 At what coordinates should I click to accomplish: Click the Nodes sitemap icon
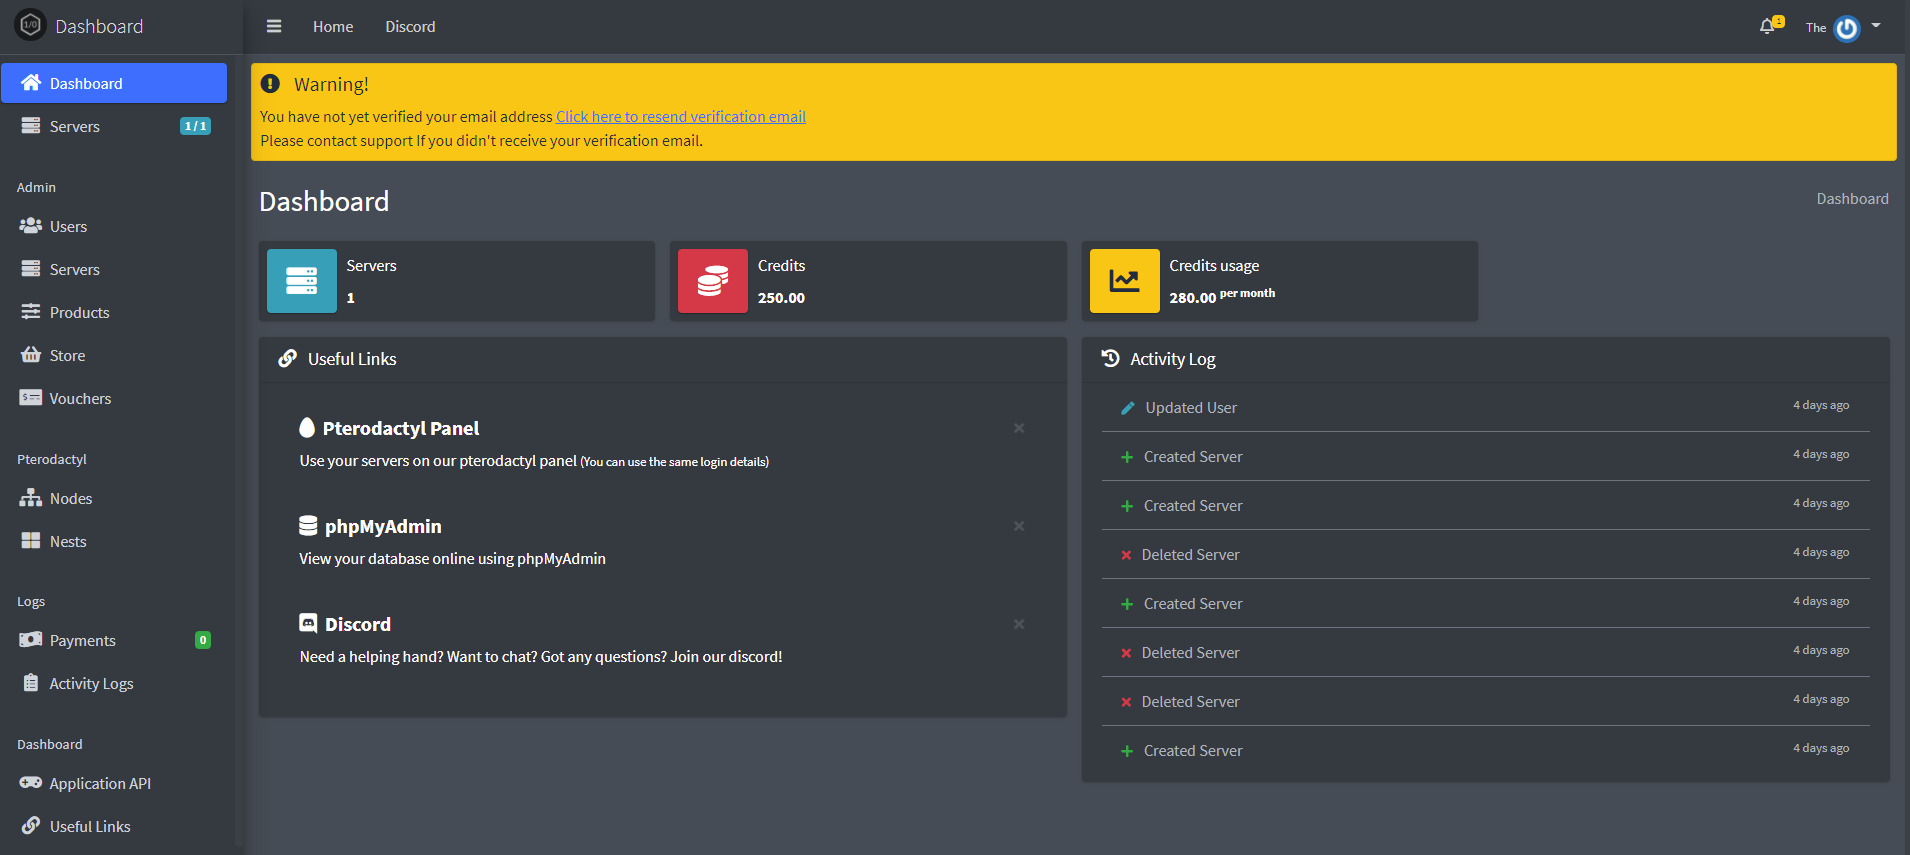(31, 498)
